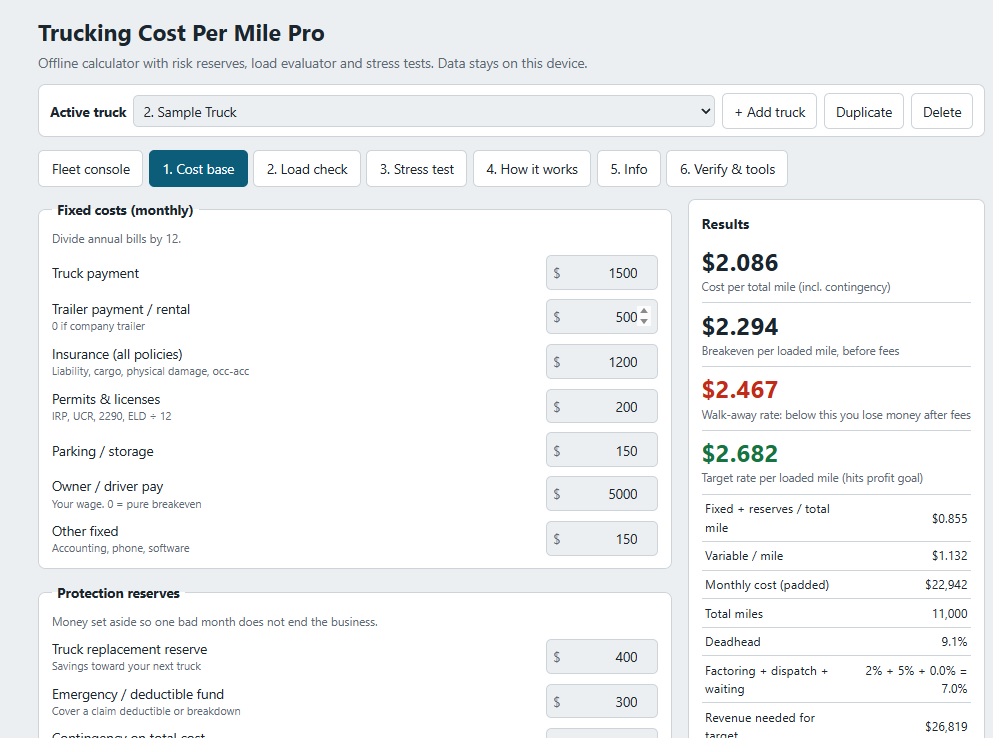999x752 pixels.
Task: Select the 1. Cost base tab
Action: (x=198, y=169)
